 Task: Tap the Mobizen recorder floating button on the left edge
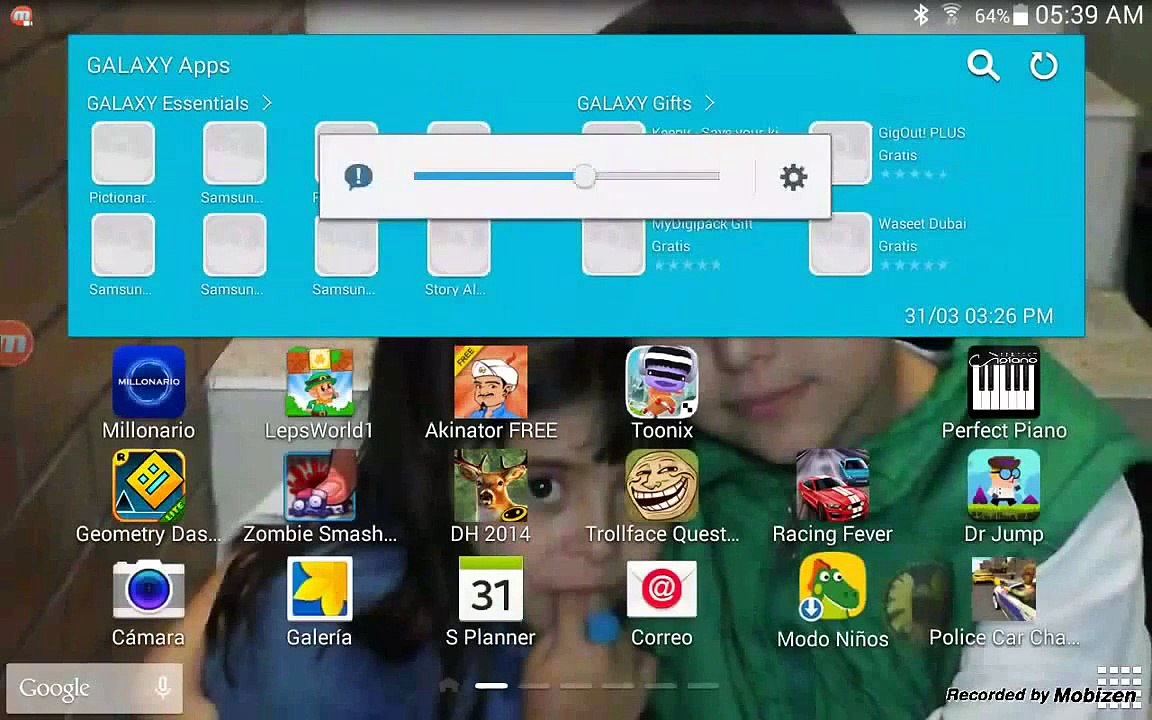[x=15, y=342]
